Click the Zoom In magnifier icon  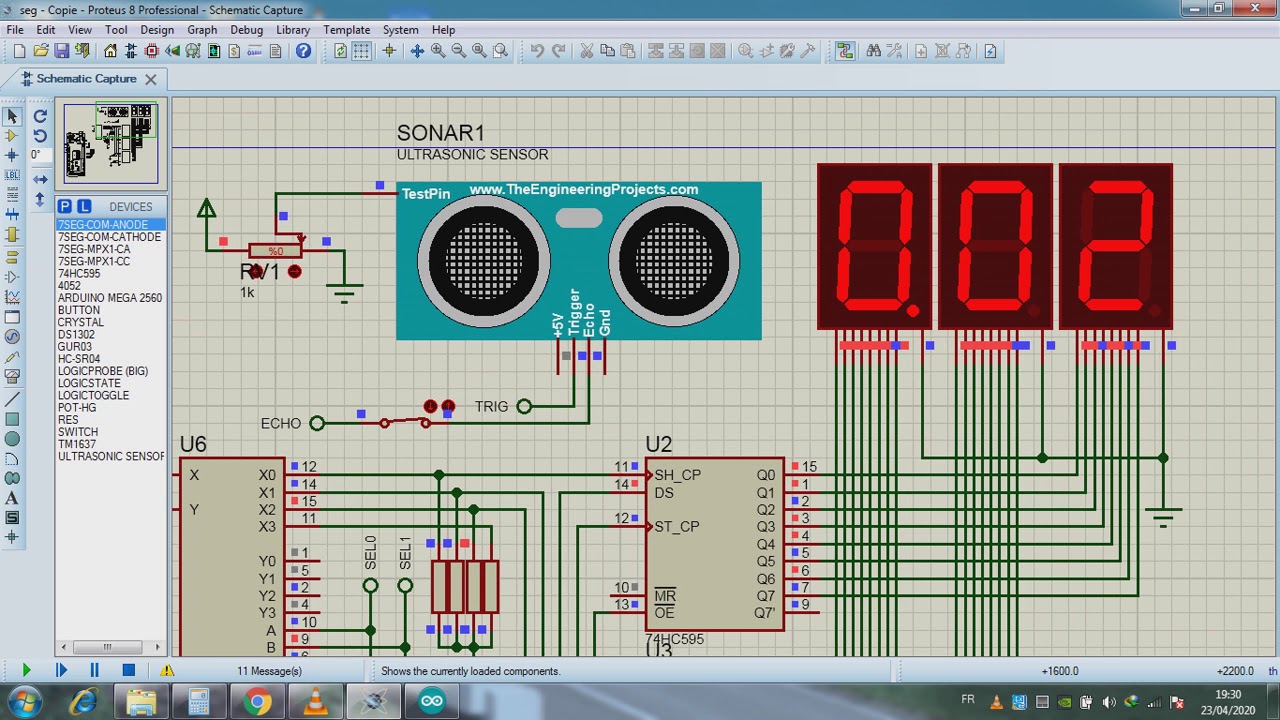coord(437,51)
